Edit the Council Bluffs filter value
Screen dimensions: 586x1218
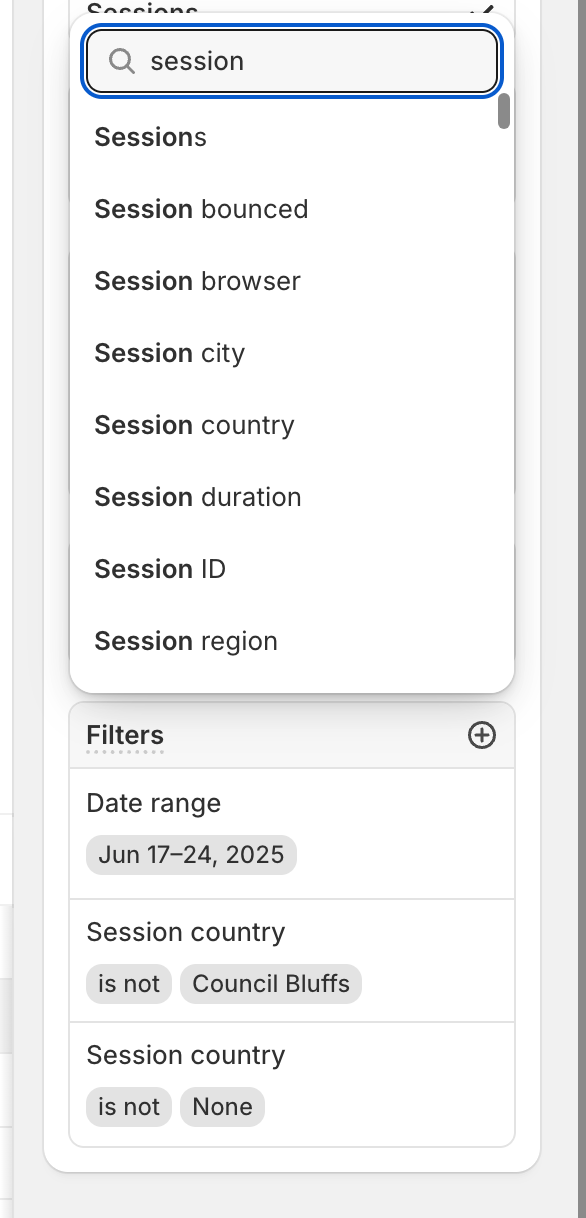point(271,984)
